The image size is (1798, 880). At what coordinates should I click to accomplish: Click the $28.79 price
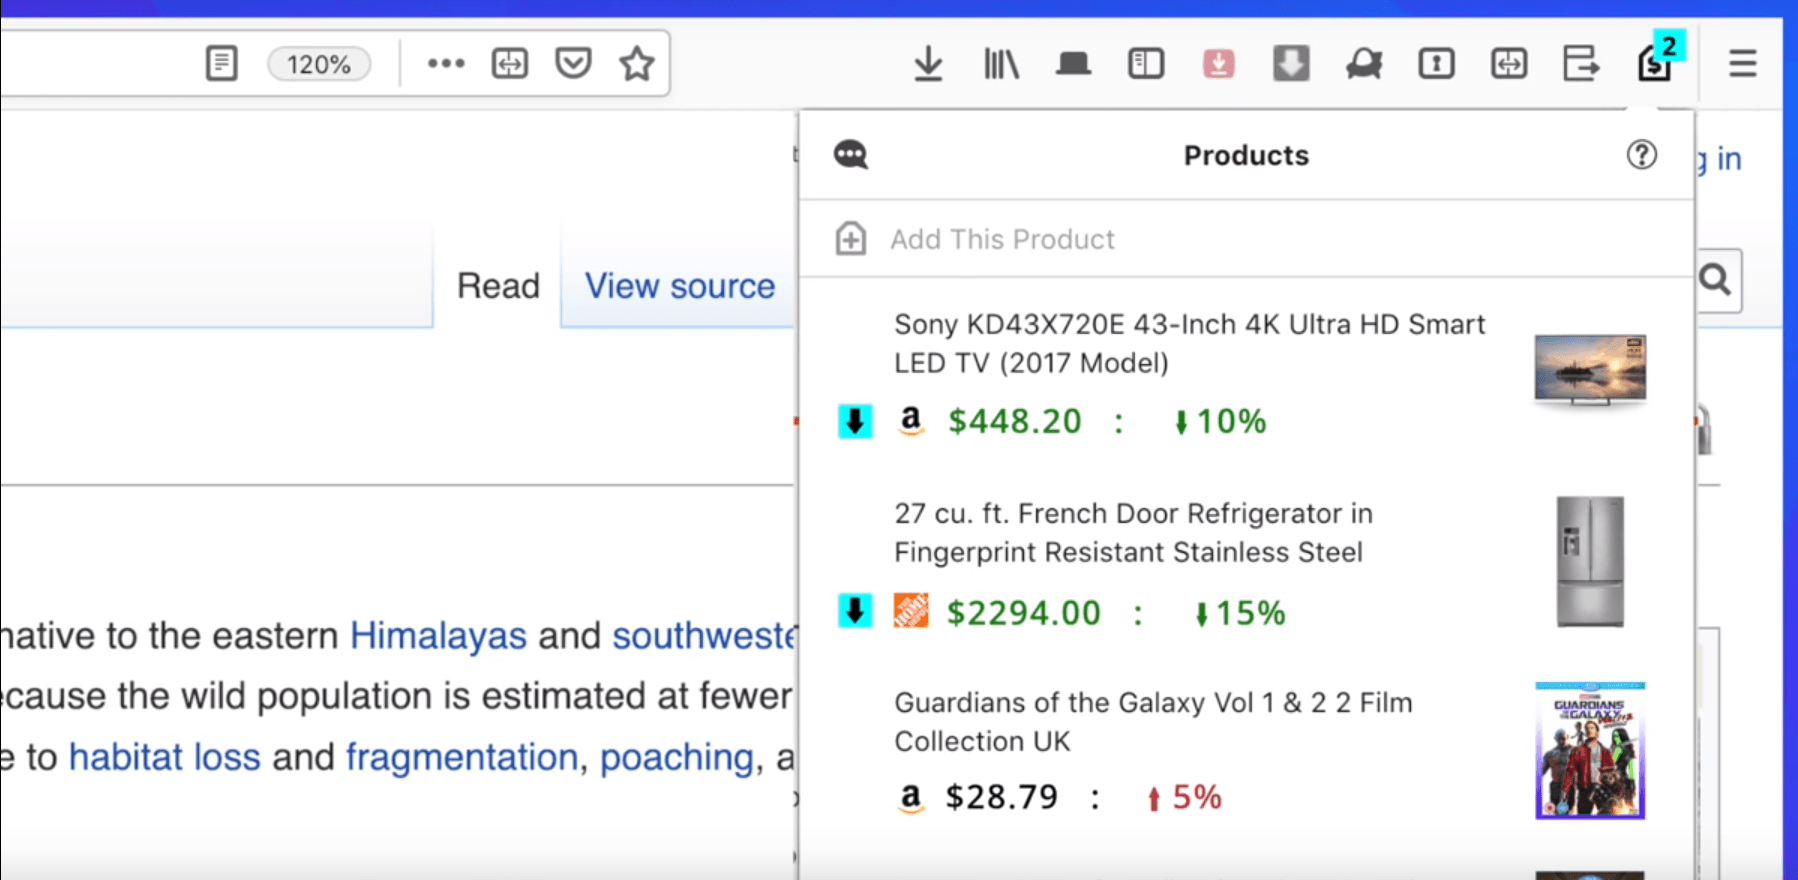click(1001, 797)
